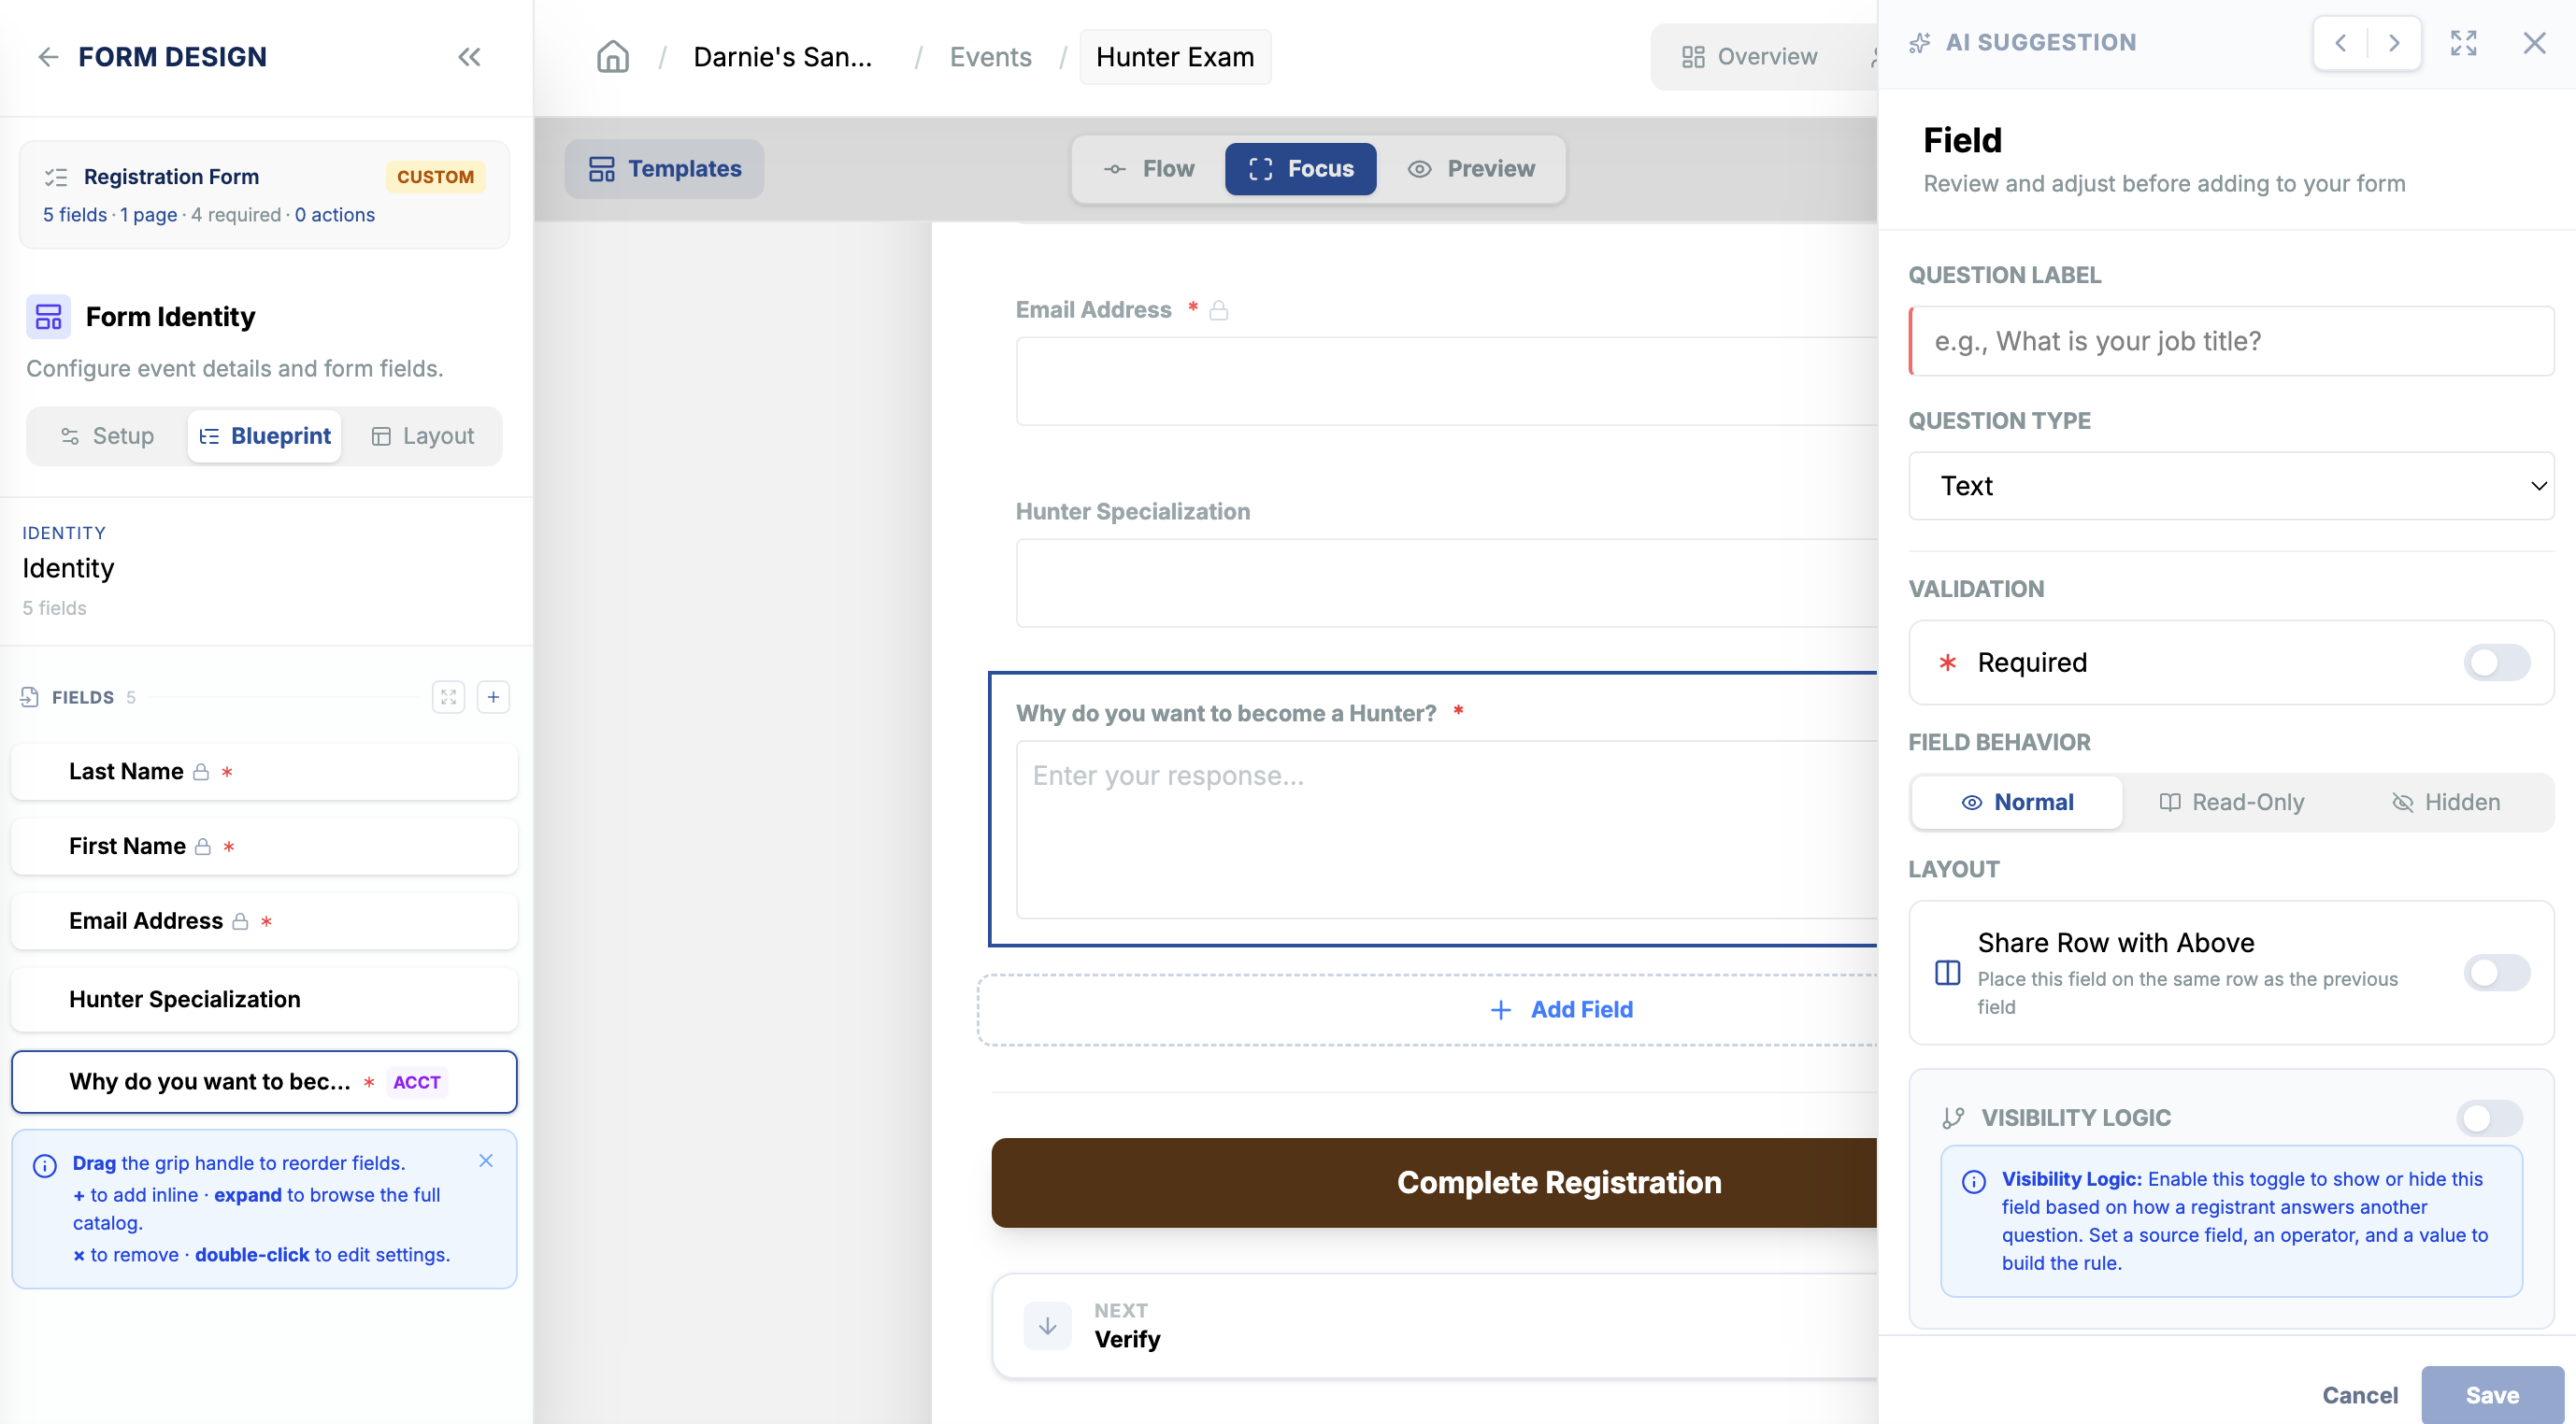Image resolution: width=2576 pixels, height=1424 pixels.
Task: Click the Visibility Logic branch icon
Action: coord(1953,1118)
